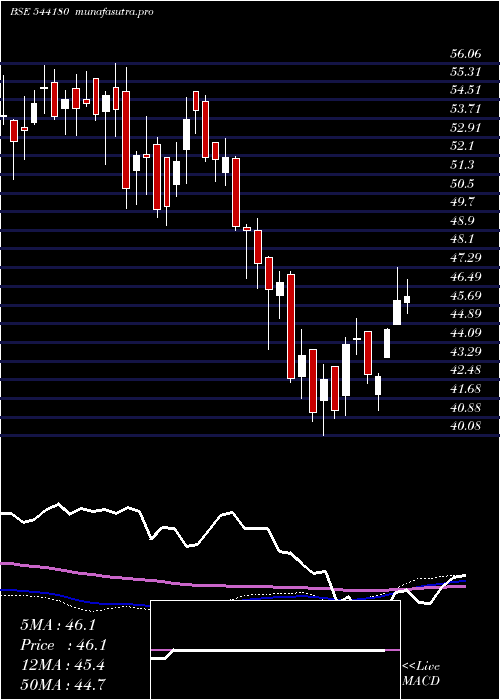Select the 48.1 price label
Viewport: 500px width, 700px height.
462,239
